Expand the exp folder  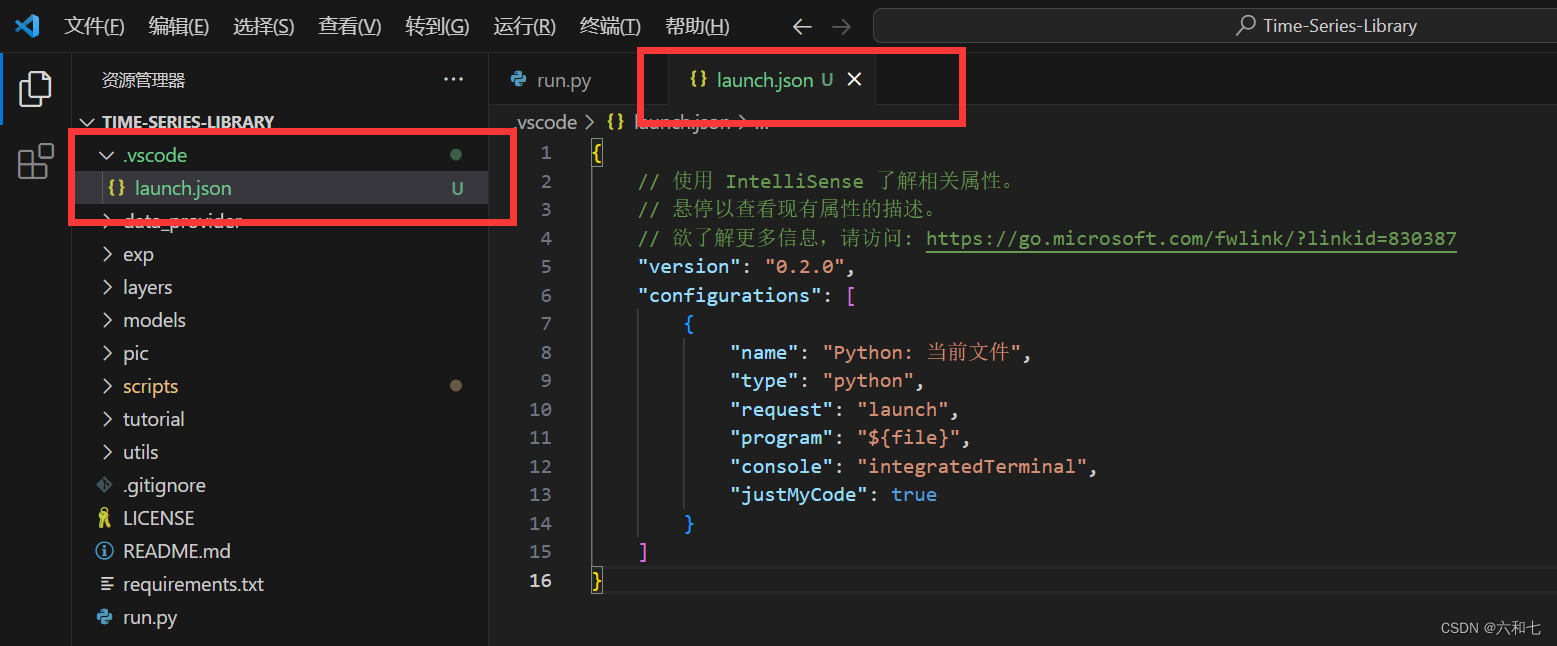tap(106, 254)
